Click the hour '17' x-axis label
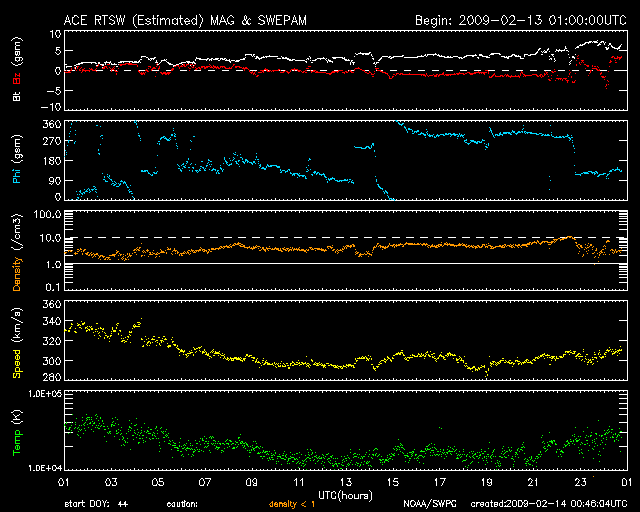This screenshot has height=512, width=640. click(x=440, y=483)
